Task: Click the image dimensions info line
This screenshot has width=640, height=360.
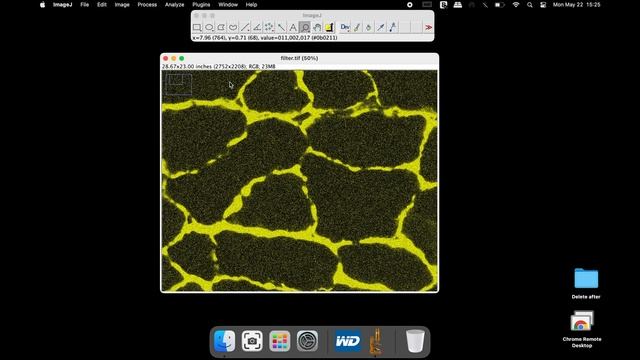Action: (219, 66)
